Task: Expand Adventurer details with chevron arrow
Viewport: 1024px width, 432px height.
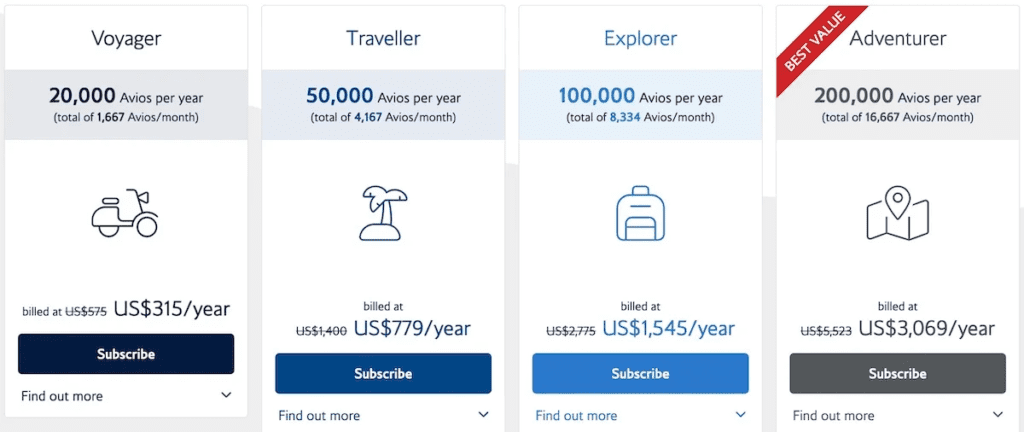Action: point(997,414)
